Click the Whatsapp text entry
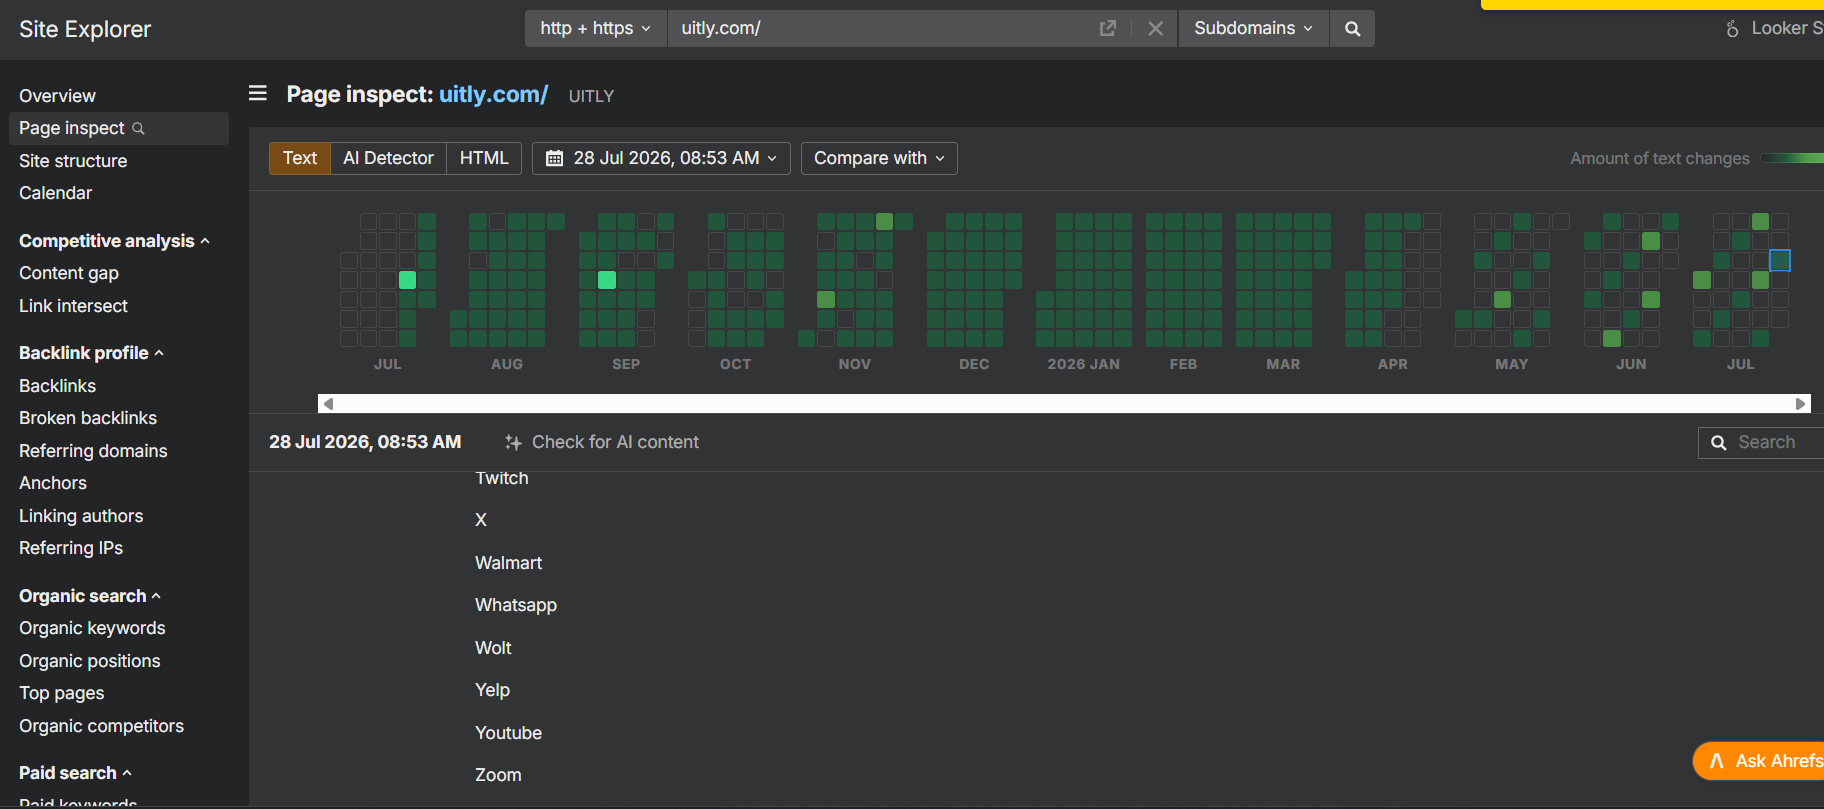This screenshot has height=809, width=1824. tap(516, 605)
